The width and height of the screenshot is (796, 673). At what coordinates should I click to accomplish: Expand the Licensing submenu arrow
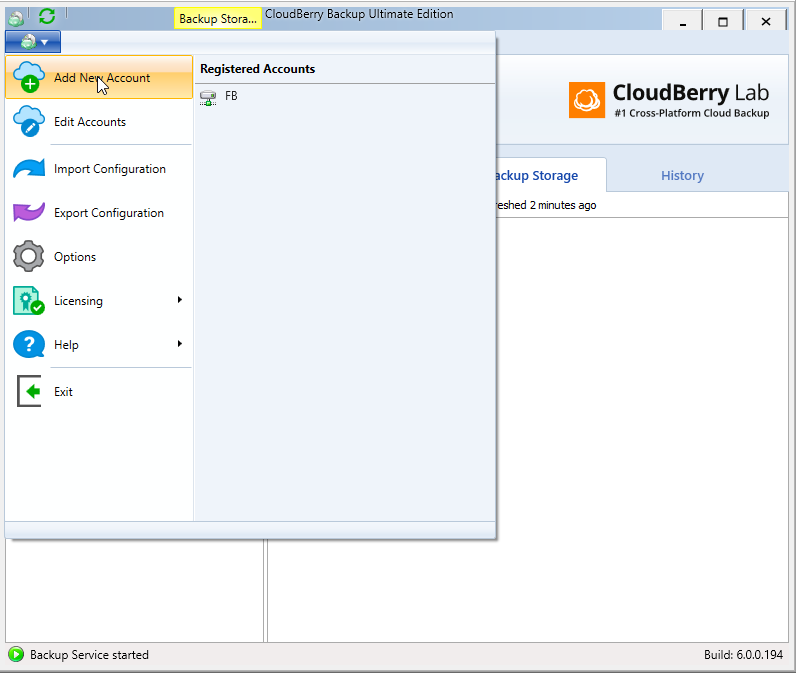[180, 299]
